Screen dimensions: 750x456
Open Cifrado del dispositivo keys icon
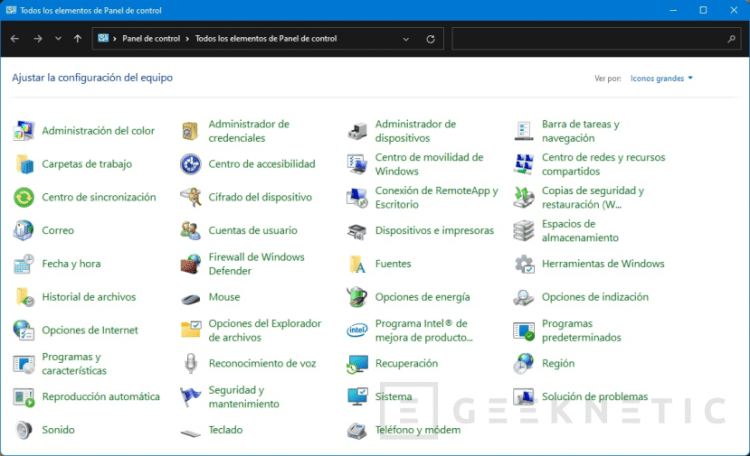click(190, 197)
